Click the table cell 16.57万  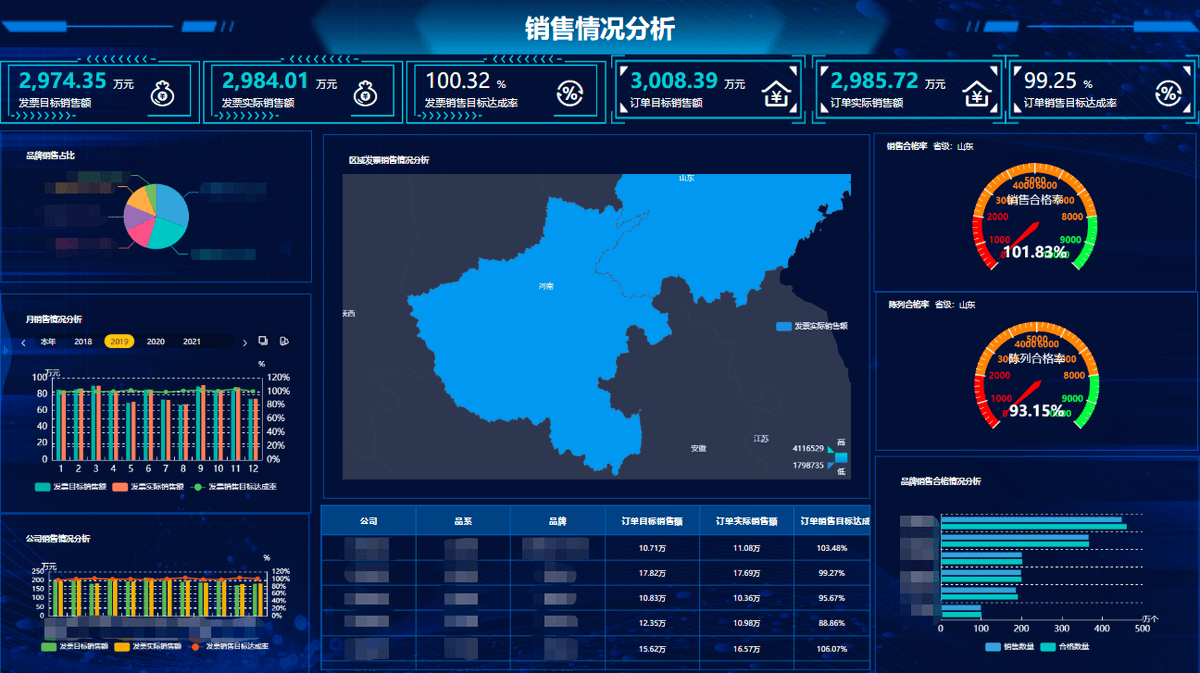746,648
